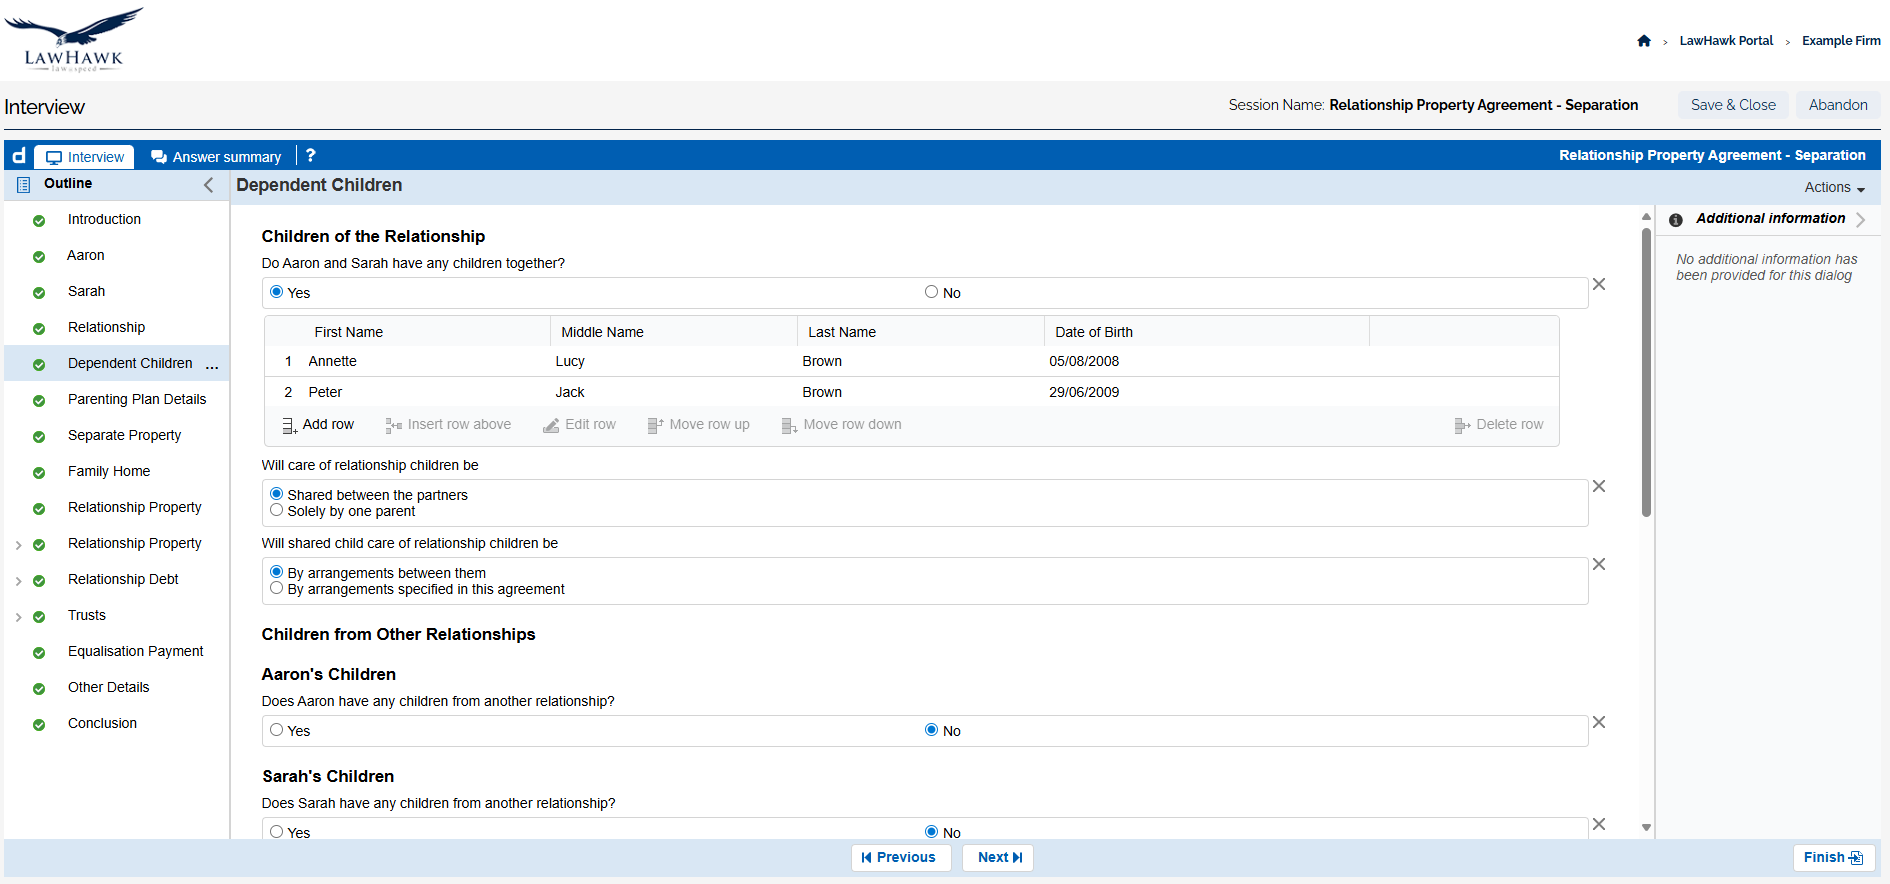Click the Next button
Image resolution: width=1890 pixels, height=884 pixels.
[x=998, y=857]
